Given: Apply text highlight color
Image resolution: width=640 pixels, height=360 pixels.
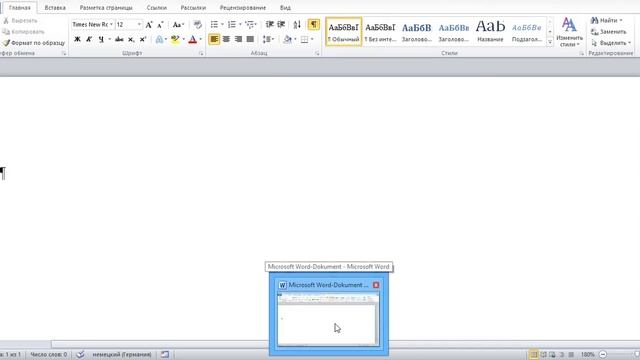Looking at the screenshot, I should pos(175,39).
